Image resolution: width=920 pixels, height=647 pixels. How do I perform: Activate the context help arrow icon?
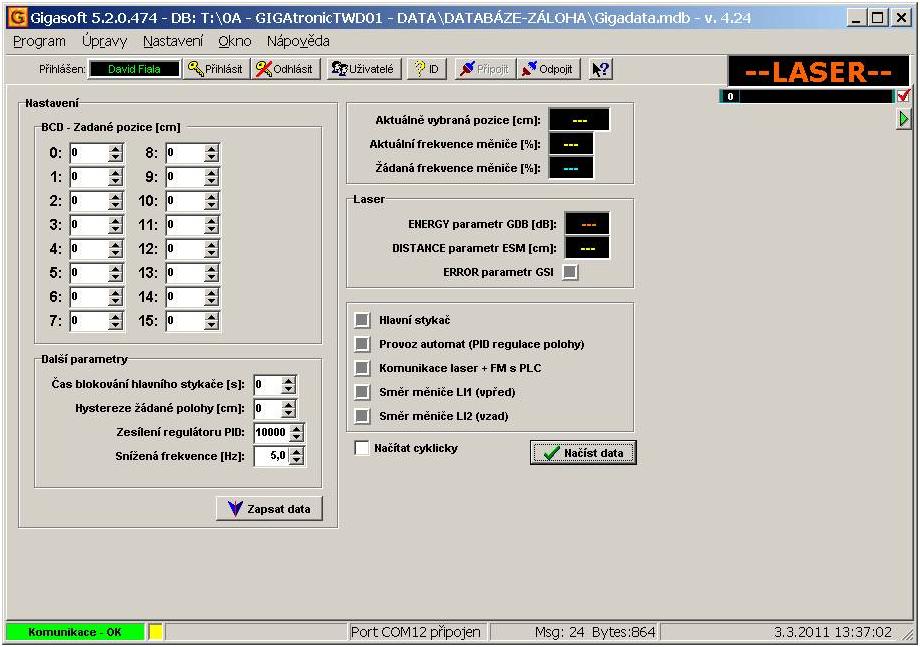pos(601,69)
